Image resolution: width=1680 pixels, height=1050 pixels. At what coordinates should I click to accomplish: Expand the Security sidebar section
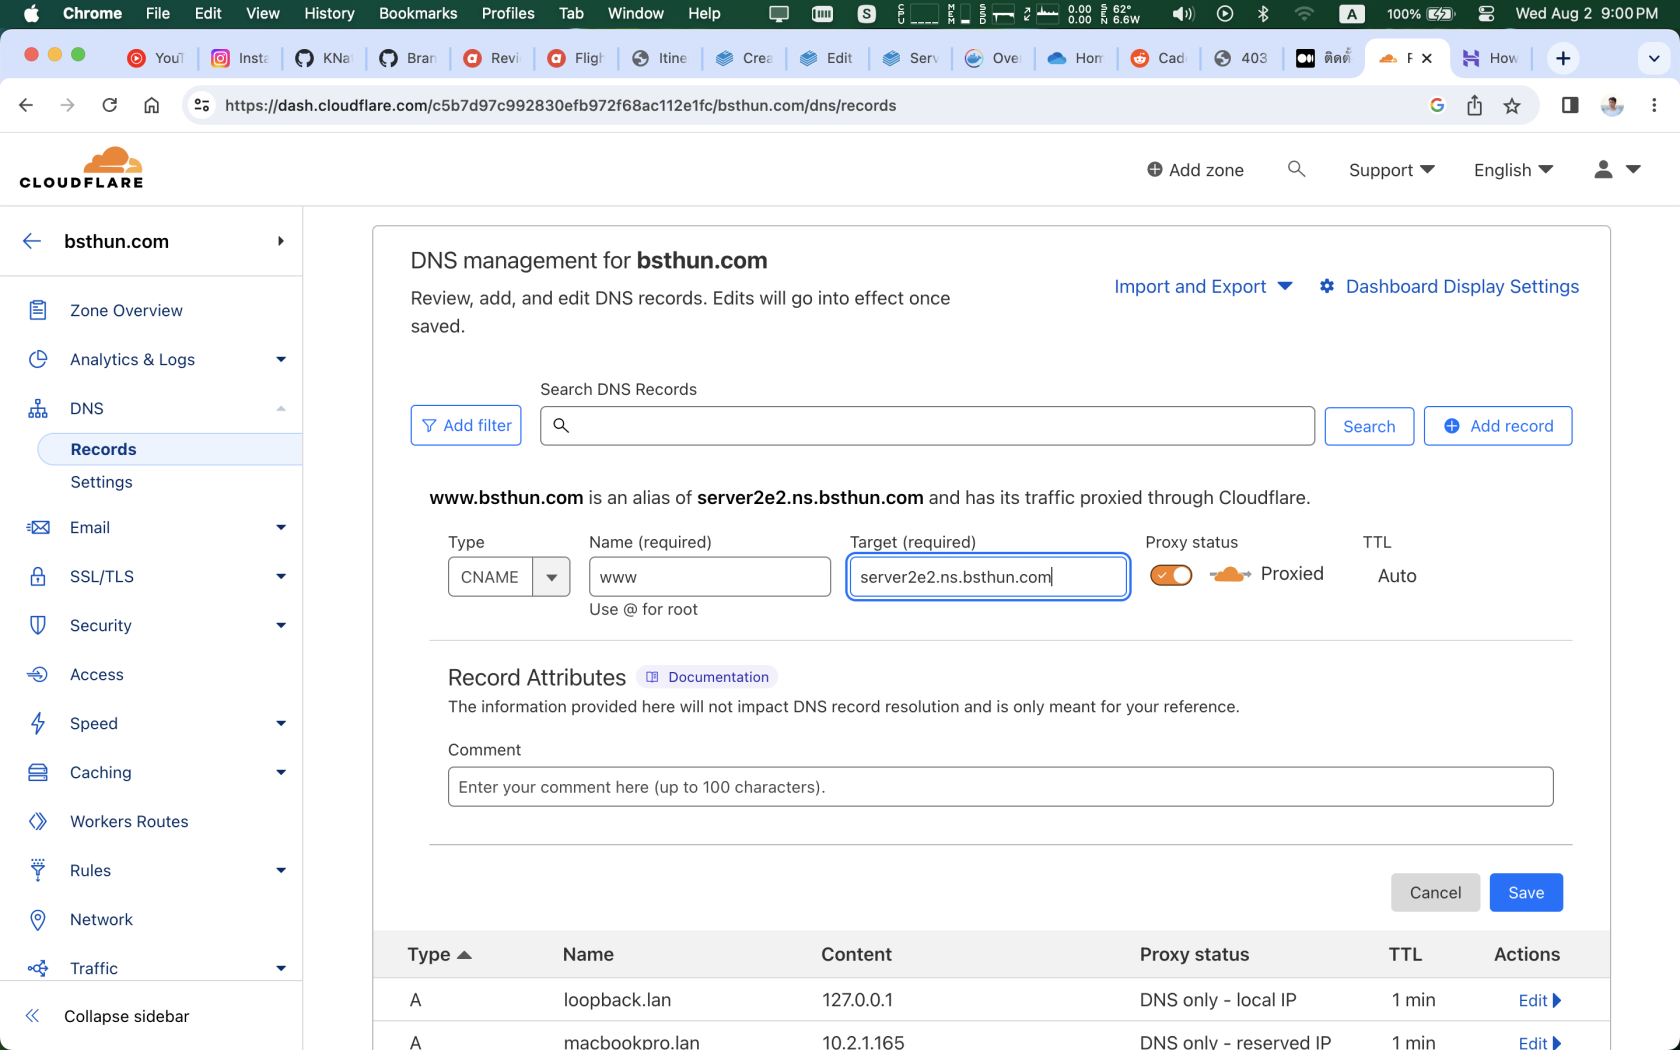(280, 625)
